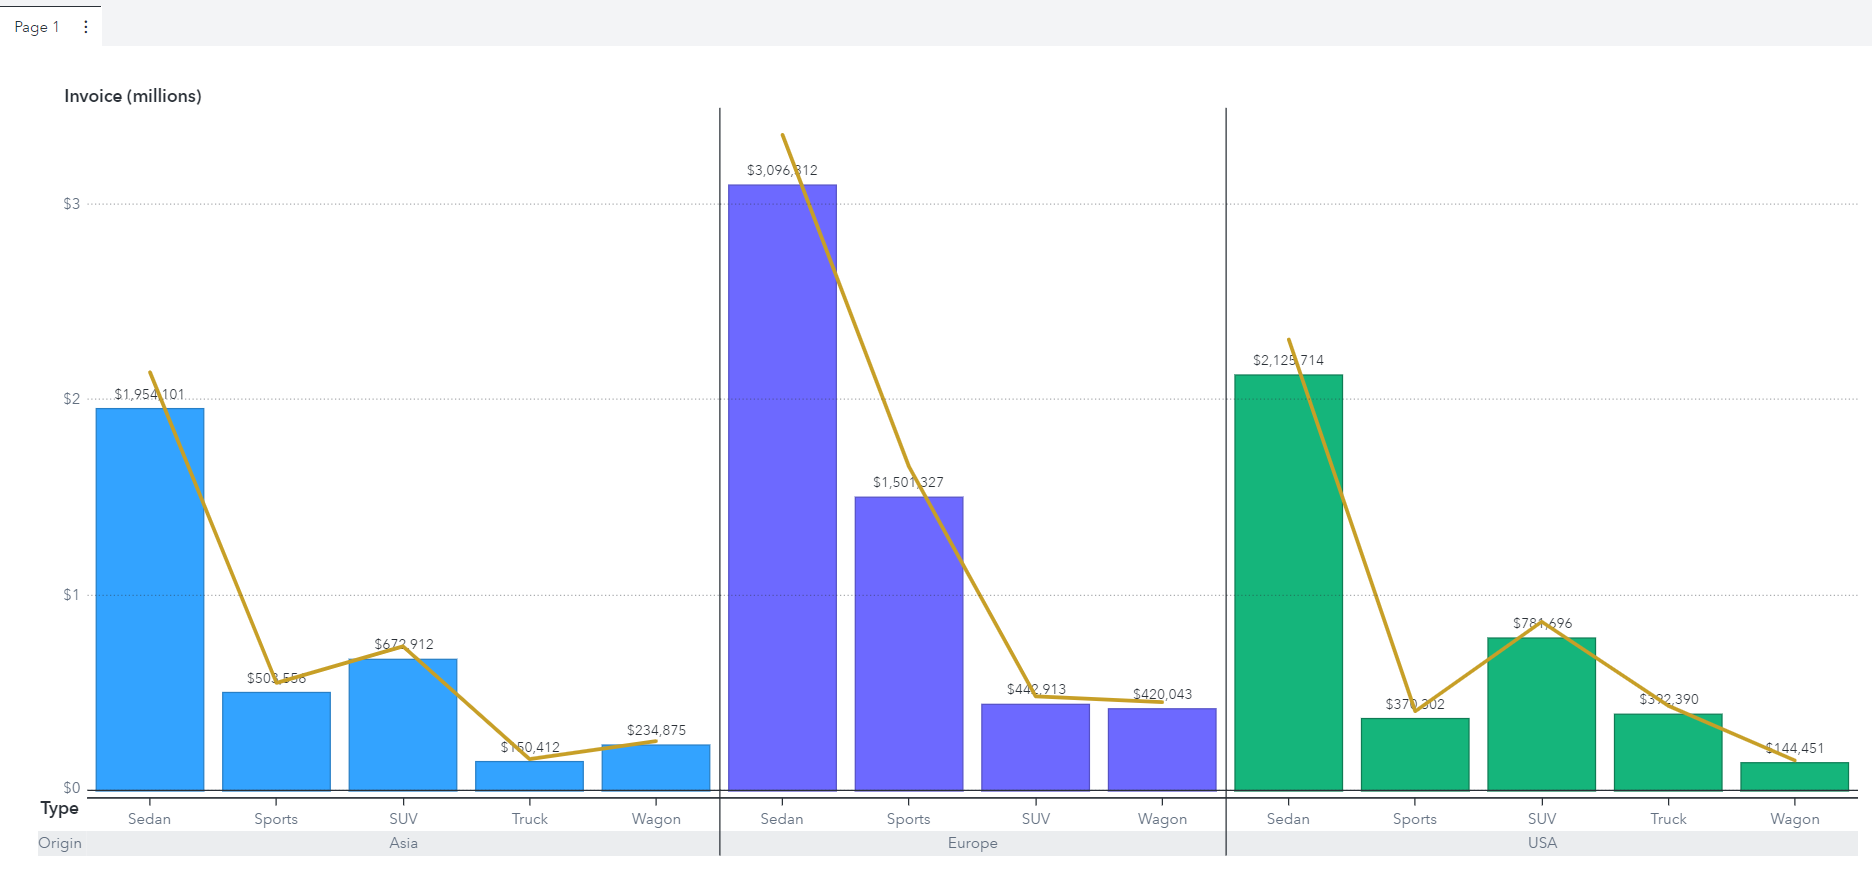The width and height of the screenshot is (1872, 874).
Task: Select the Page 1 tab
Action: [37, 27]
